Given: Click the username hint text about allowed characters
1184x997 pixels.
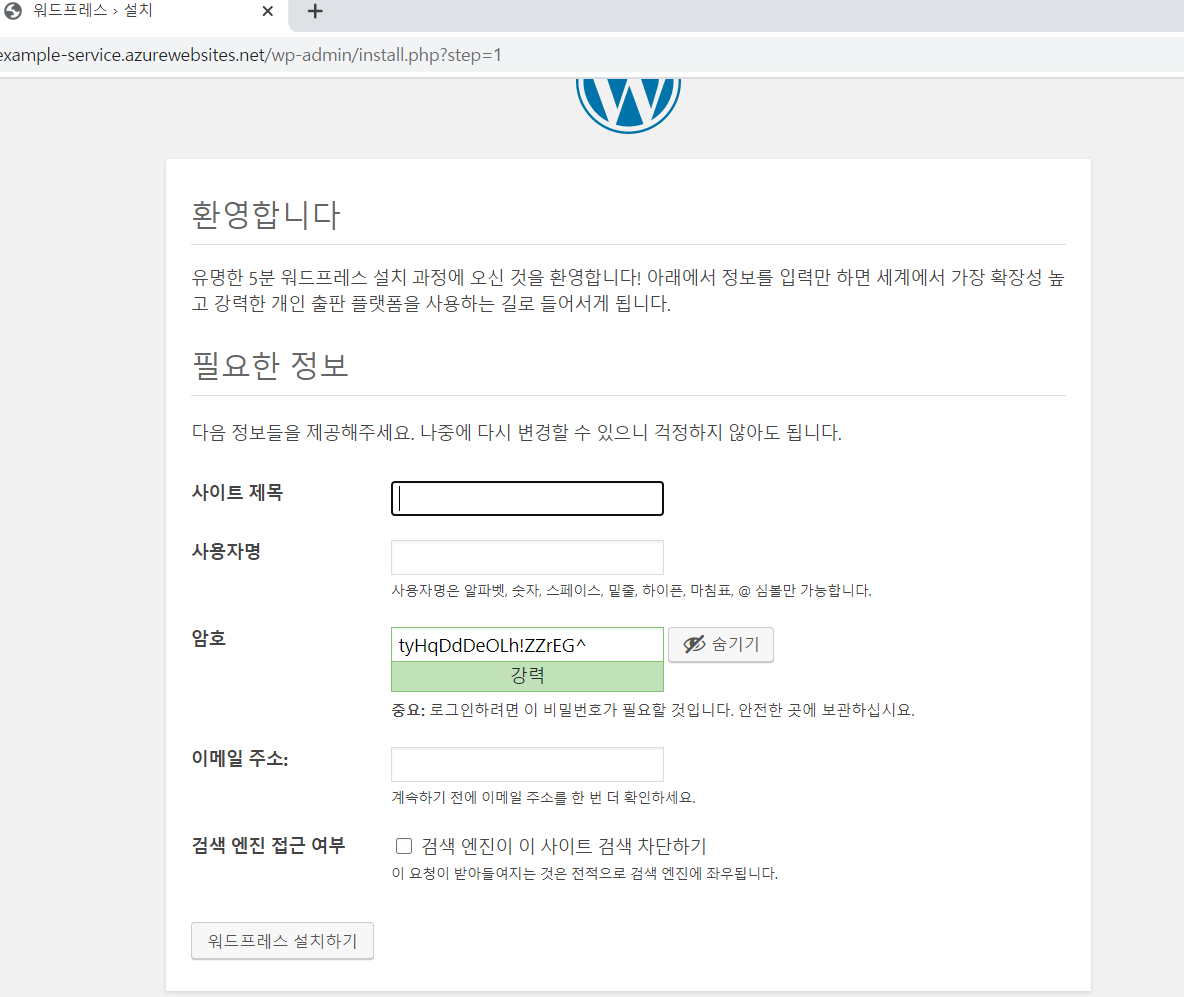Looking at the screenshot, I should pos(631,591).
